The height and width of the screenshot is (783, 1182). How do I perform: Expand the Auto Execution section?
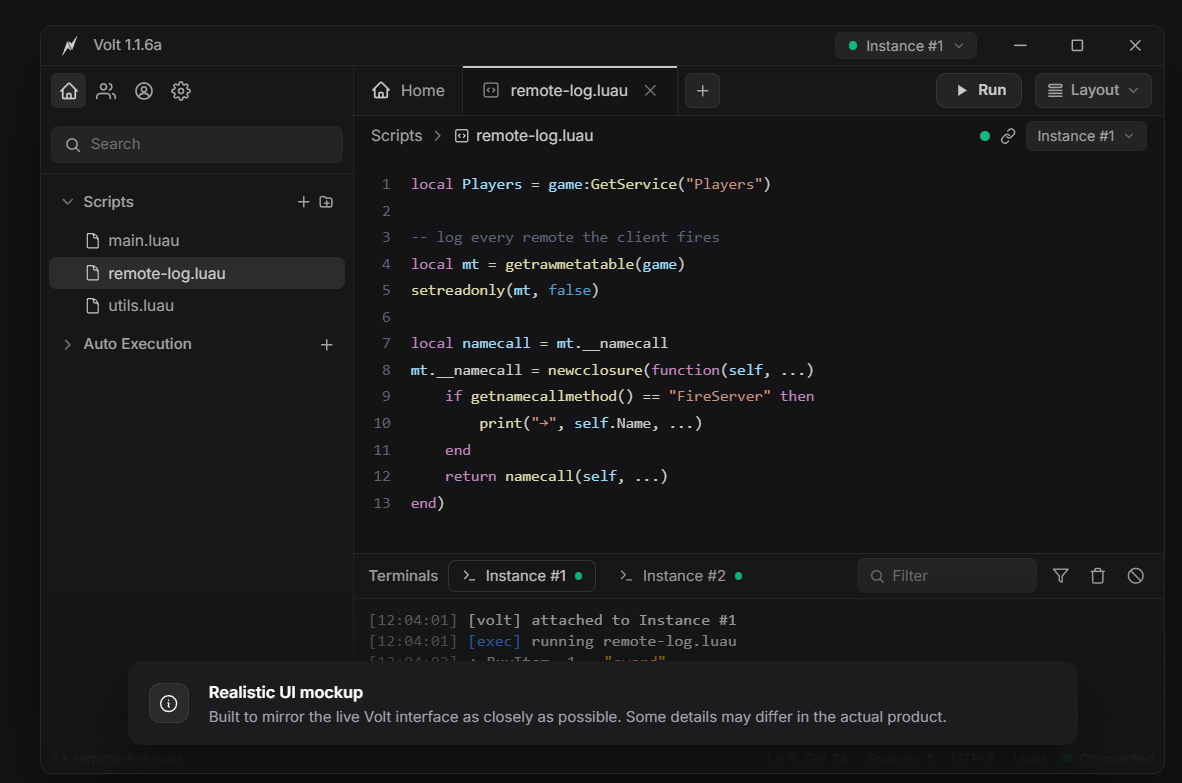pos(68,344)
